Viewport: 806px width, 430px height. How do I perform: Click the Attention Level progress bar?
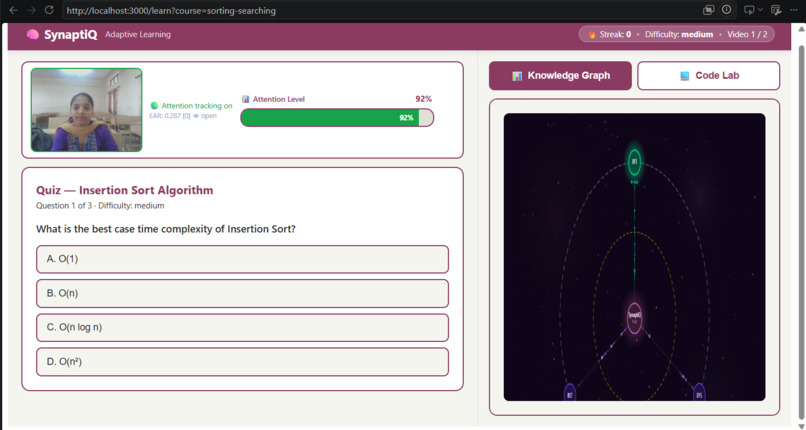337,118
